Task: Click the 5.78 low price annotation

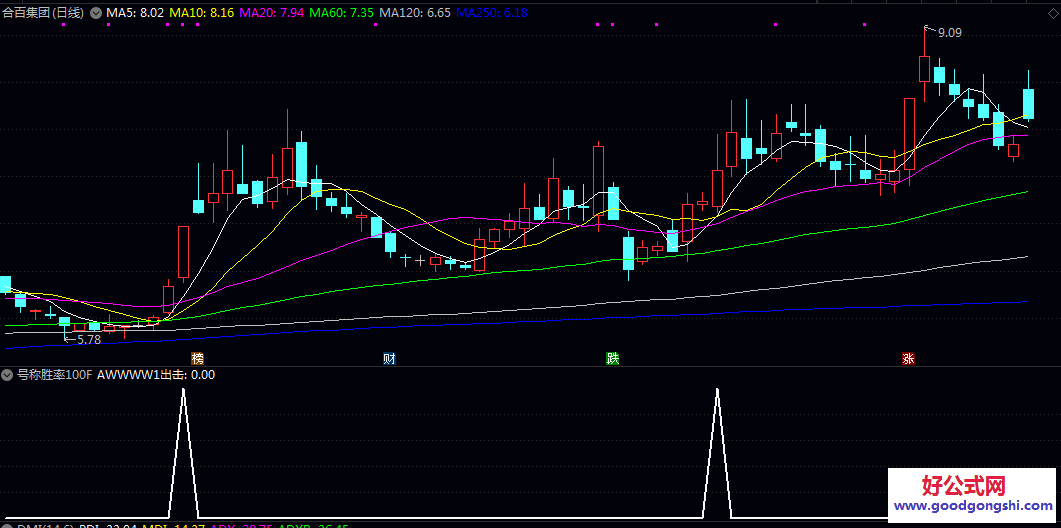Action: pos(88,340)
